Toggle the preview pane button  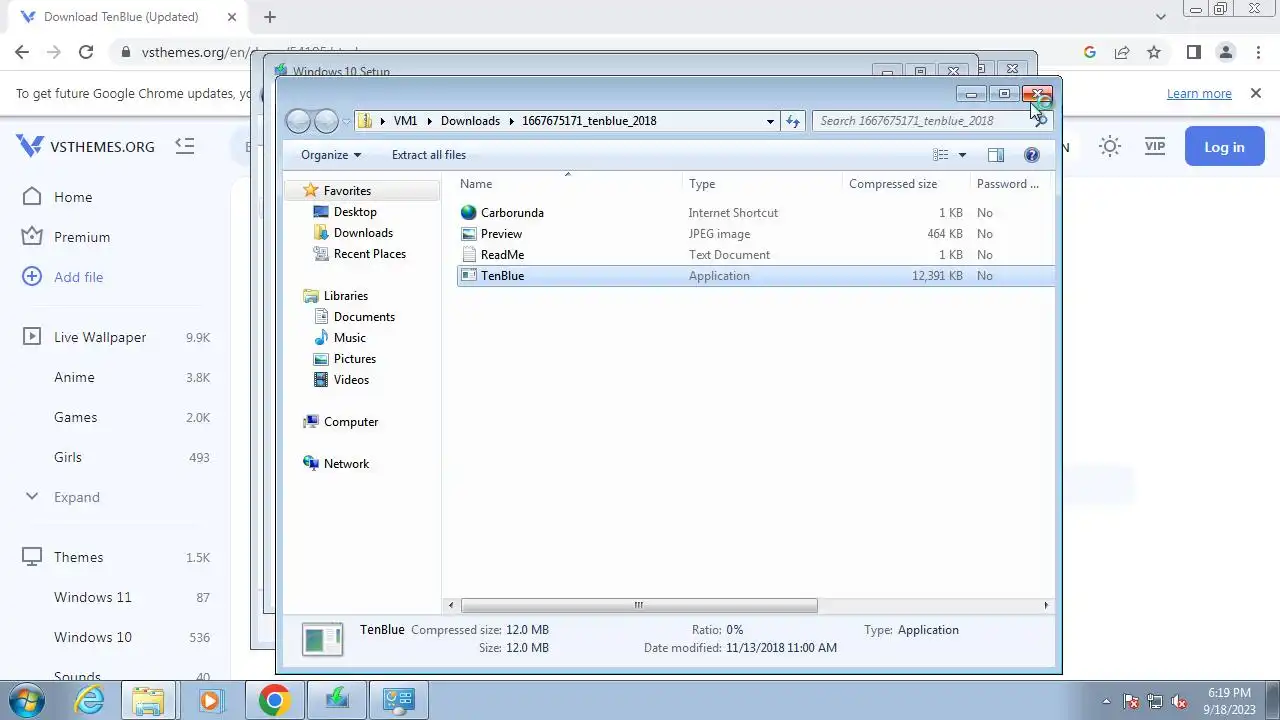click(x=996, y=155)
